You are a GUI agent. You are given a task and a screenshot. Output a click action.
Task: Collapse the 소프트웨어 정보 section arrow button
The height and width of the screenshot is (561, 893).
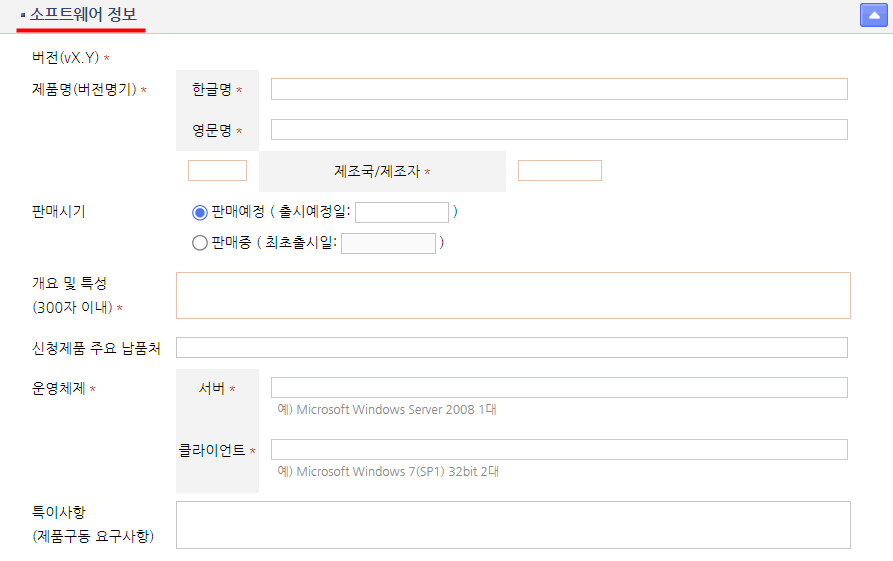pyautogui.click(x=873, y=15)
